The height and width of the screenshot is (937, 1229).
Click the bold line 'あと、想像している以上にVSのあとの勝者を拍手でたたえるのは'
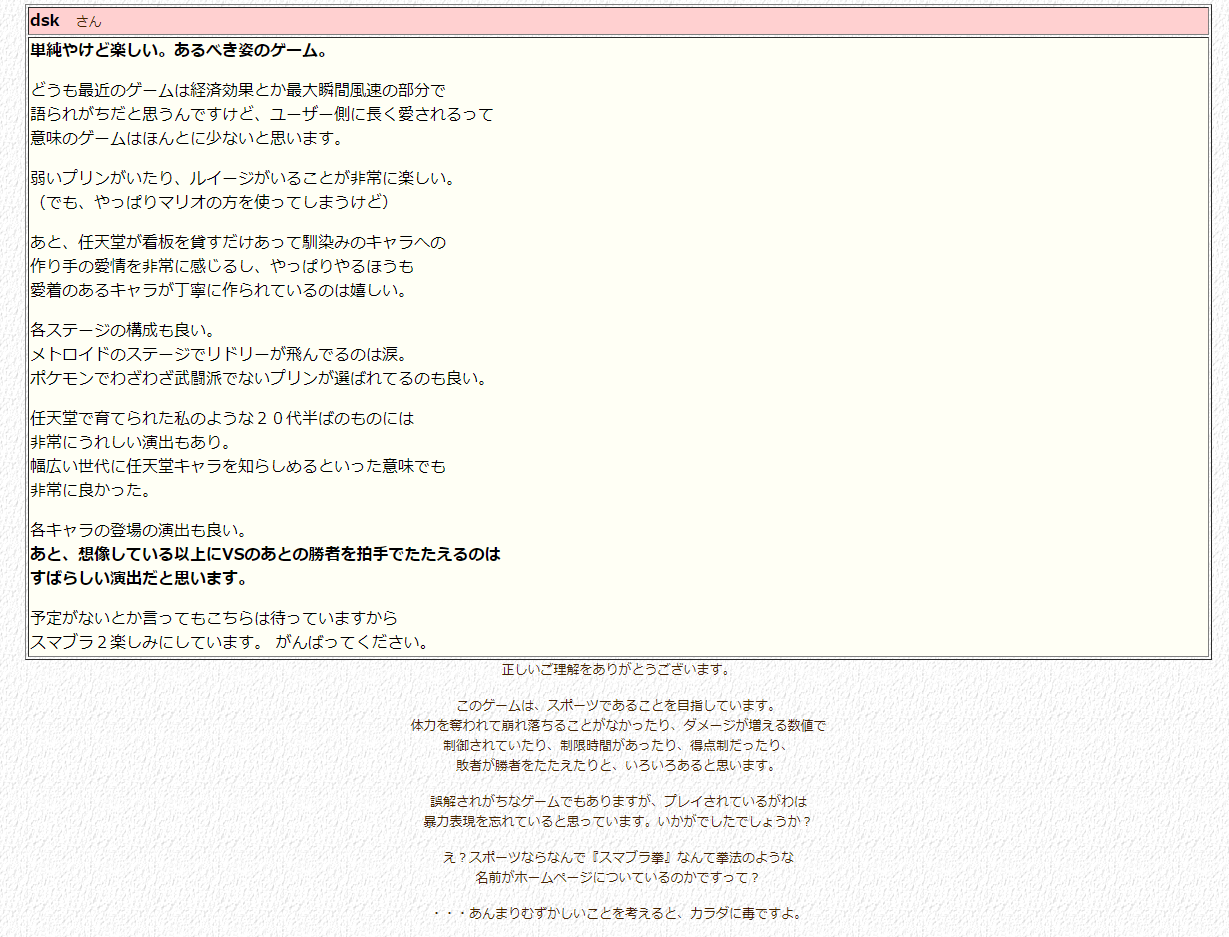pos(265,554)
